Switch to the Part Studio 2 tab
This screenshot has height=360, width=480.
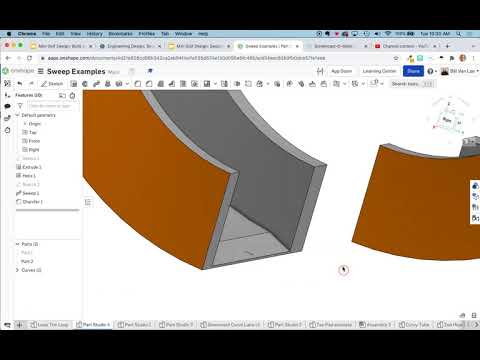coord(285,324)
